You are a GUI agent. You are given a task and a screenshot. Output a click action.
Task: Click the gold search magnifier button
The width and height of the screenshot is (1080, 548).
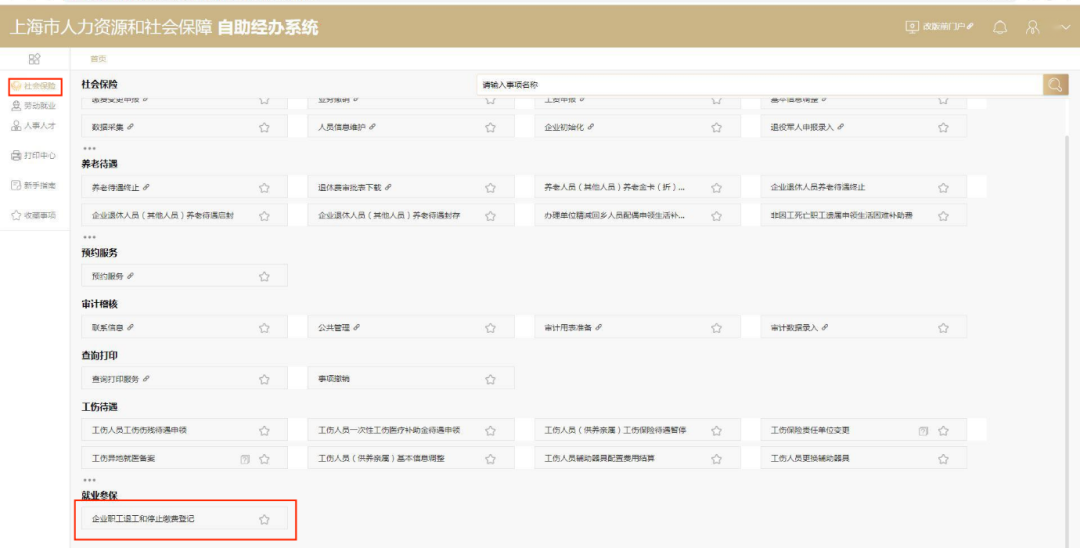pyautogui.click(x=1055, y=85)
